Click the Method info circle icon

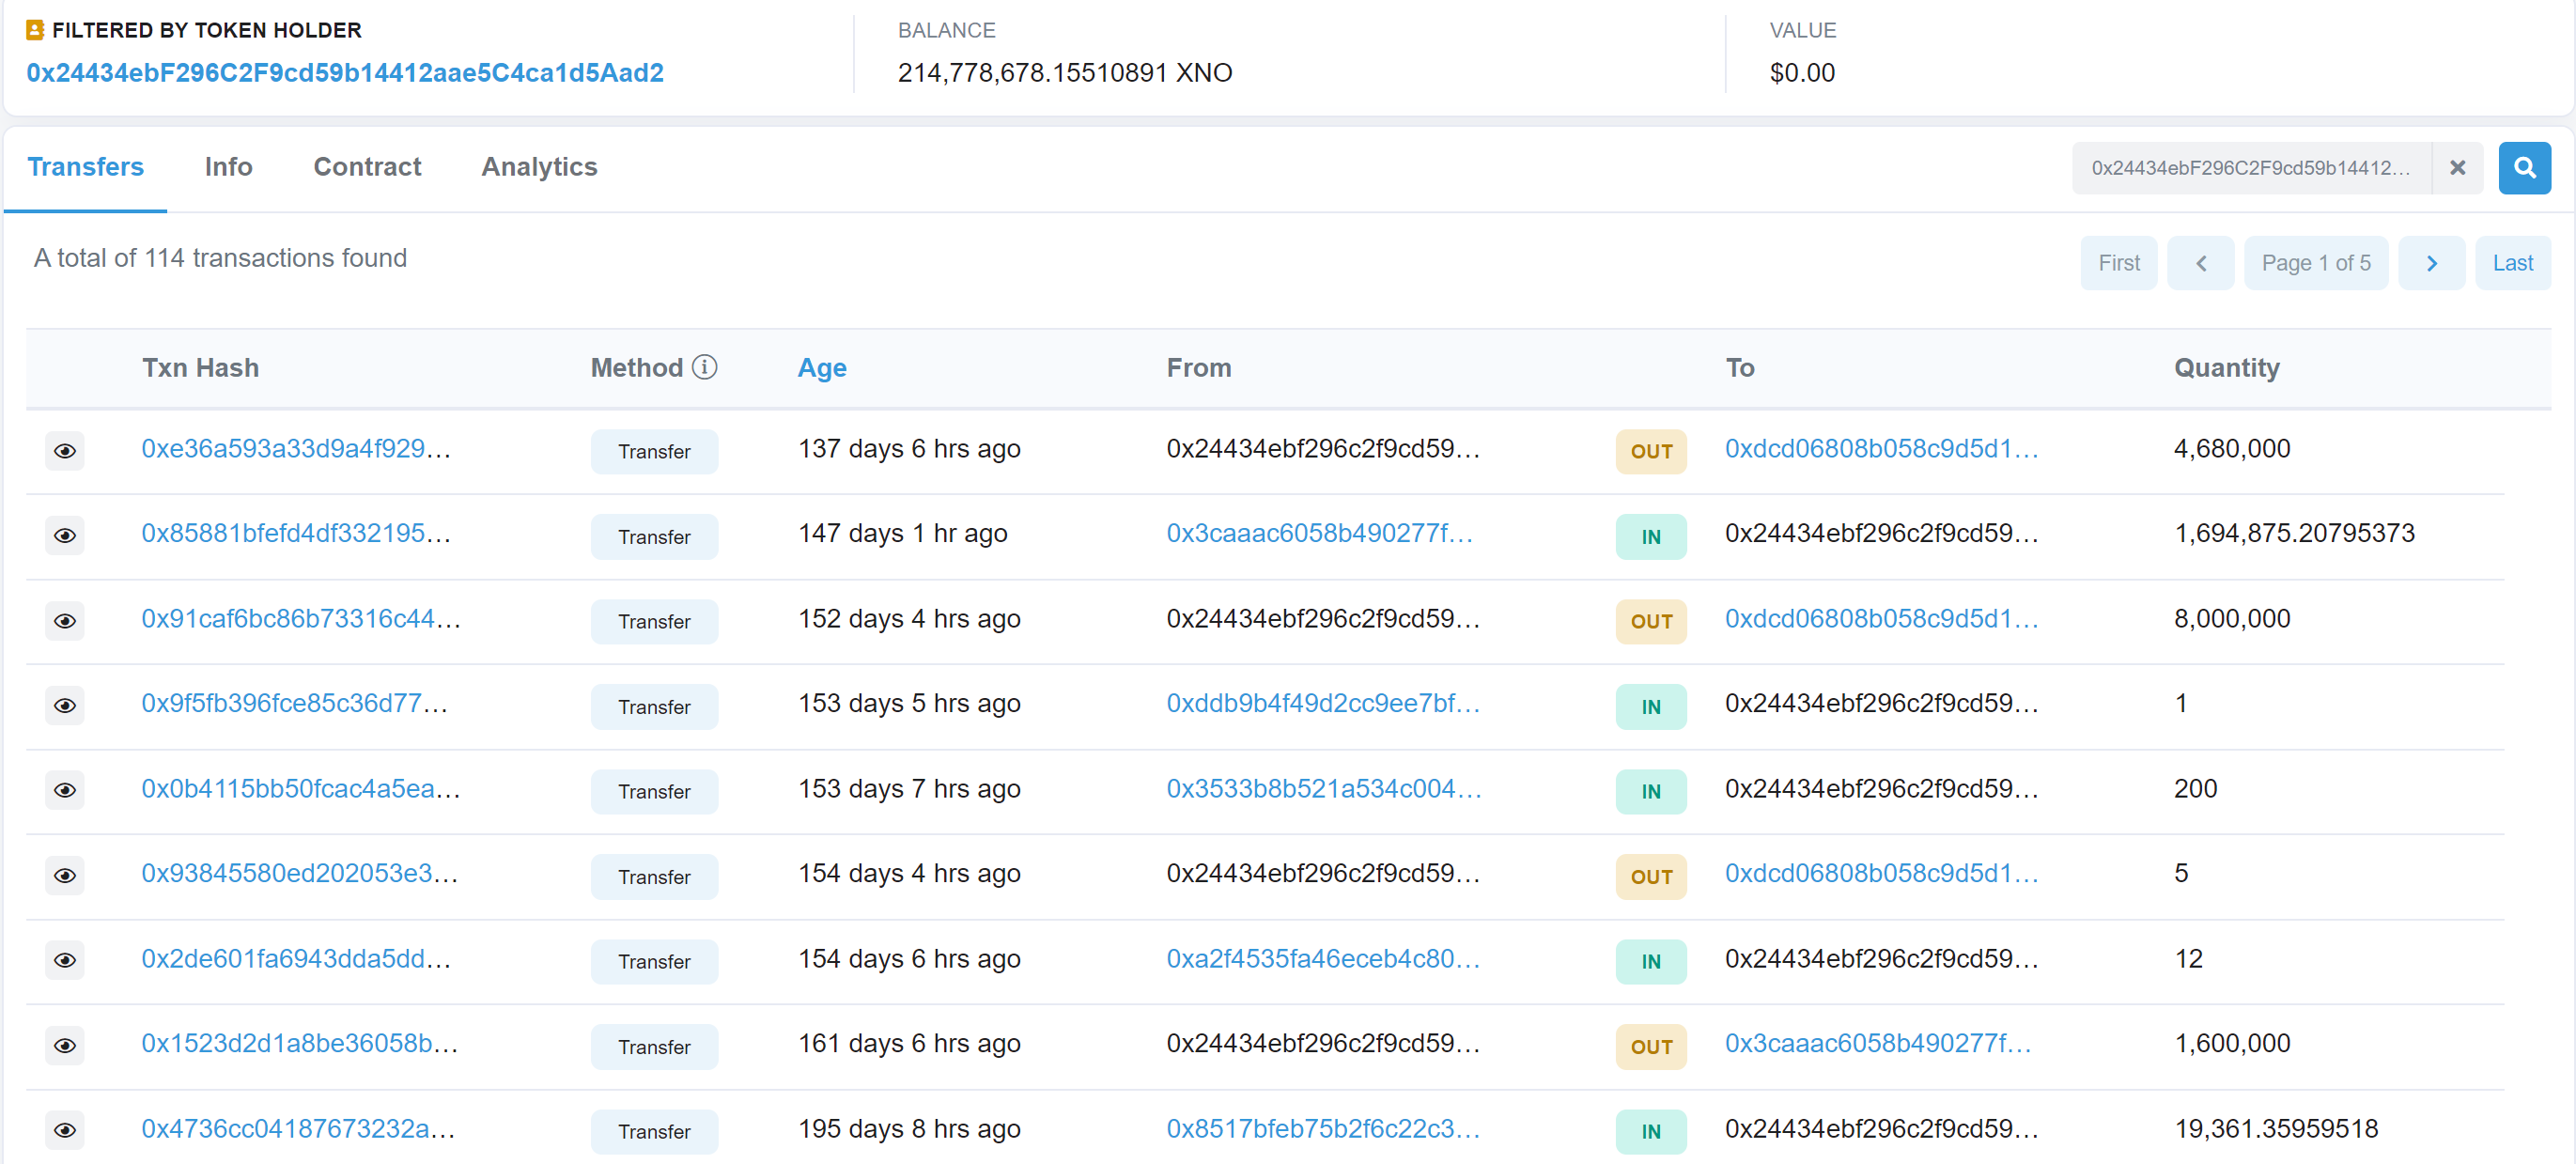click(x=704, y=368)
